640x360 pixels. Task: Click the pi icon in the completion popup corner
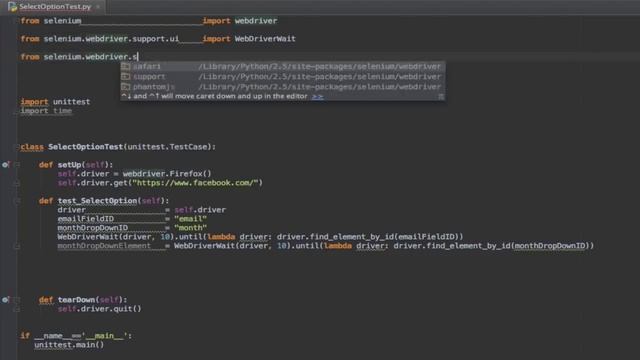441,96
